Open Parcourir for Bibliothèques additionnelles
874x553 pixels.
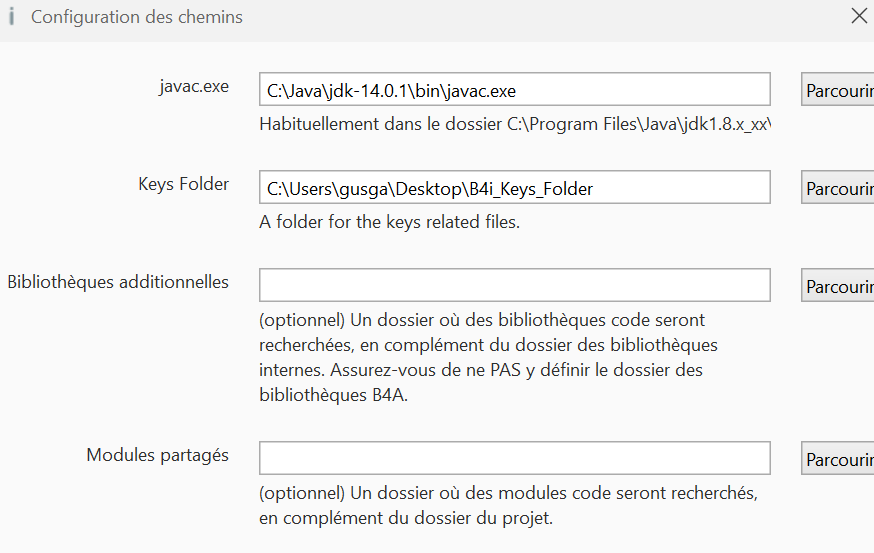(838, 285)
